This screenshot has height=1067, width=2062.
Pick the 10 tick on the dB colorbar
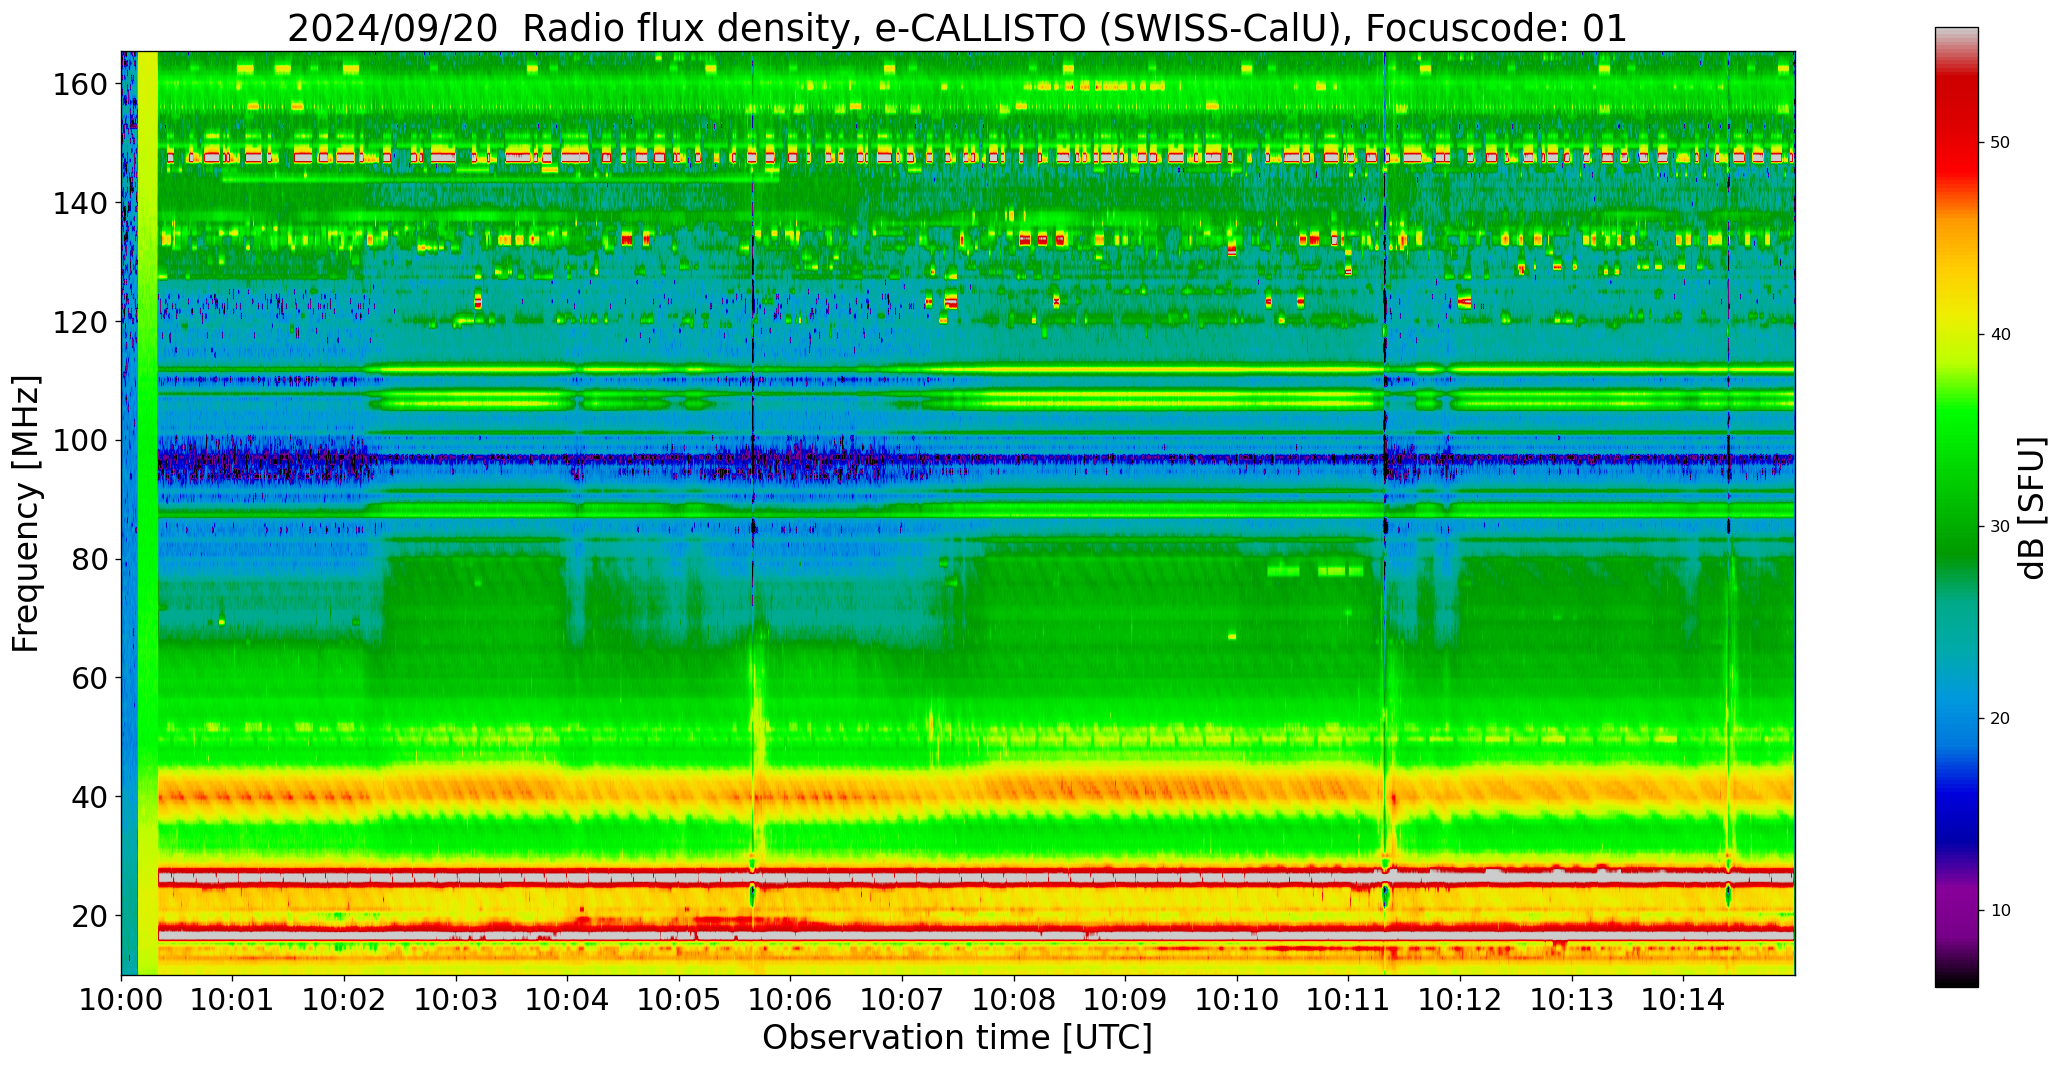2000,911
